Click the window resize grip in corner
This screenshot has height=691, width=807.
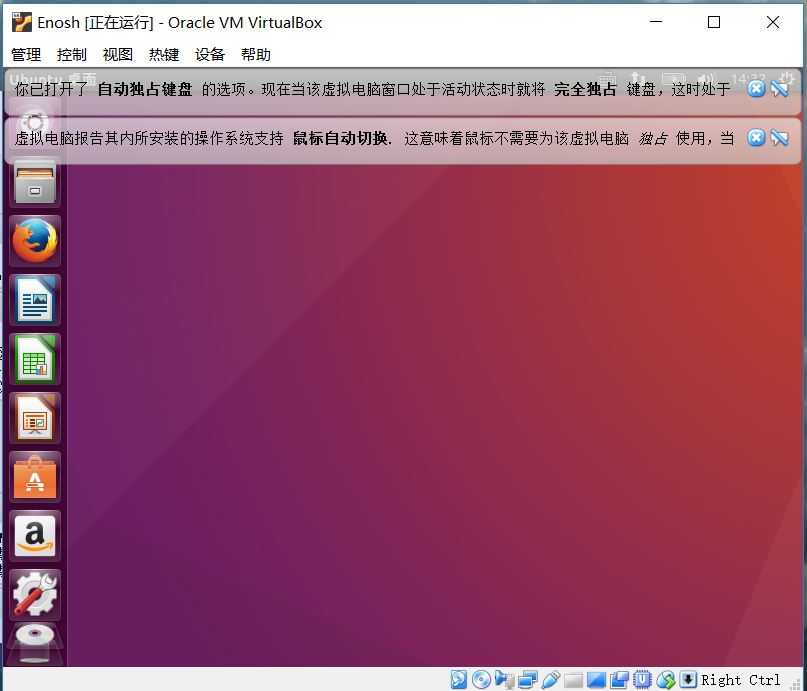tap(797, 683)
